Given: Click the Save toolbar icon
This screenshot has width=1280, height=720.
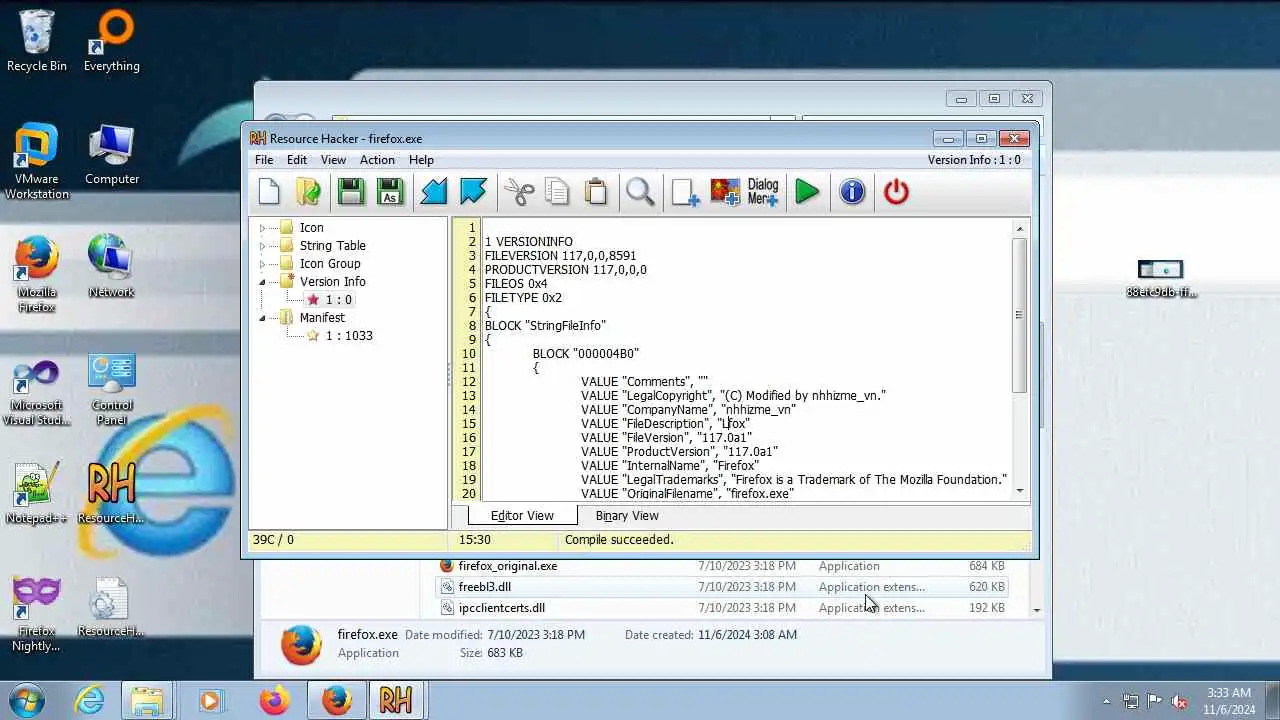Looking at the screenshot, I should pyautogui.click(x=351, y=191).
